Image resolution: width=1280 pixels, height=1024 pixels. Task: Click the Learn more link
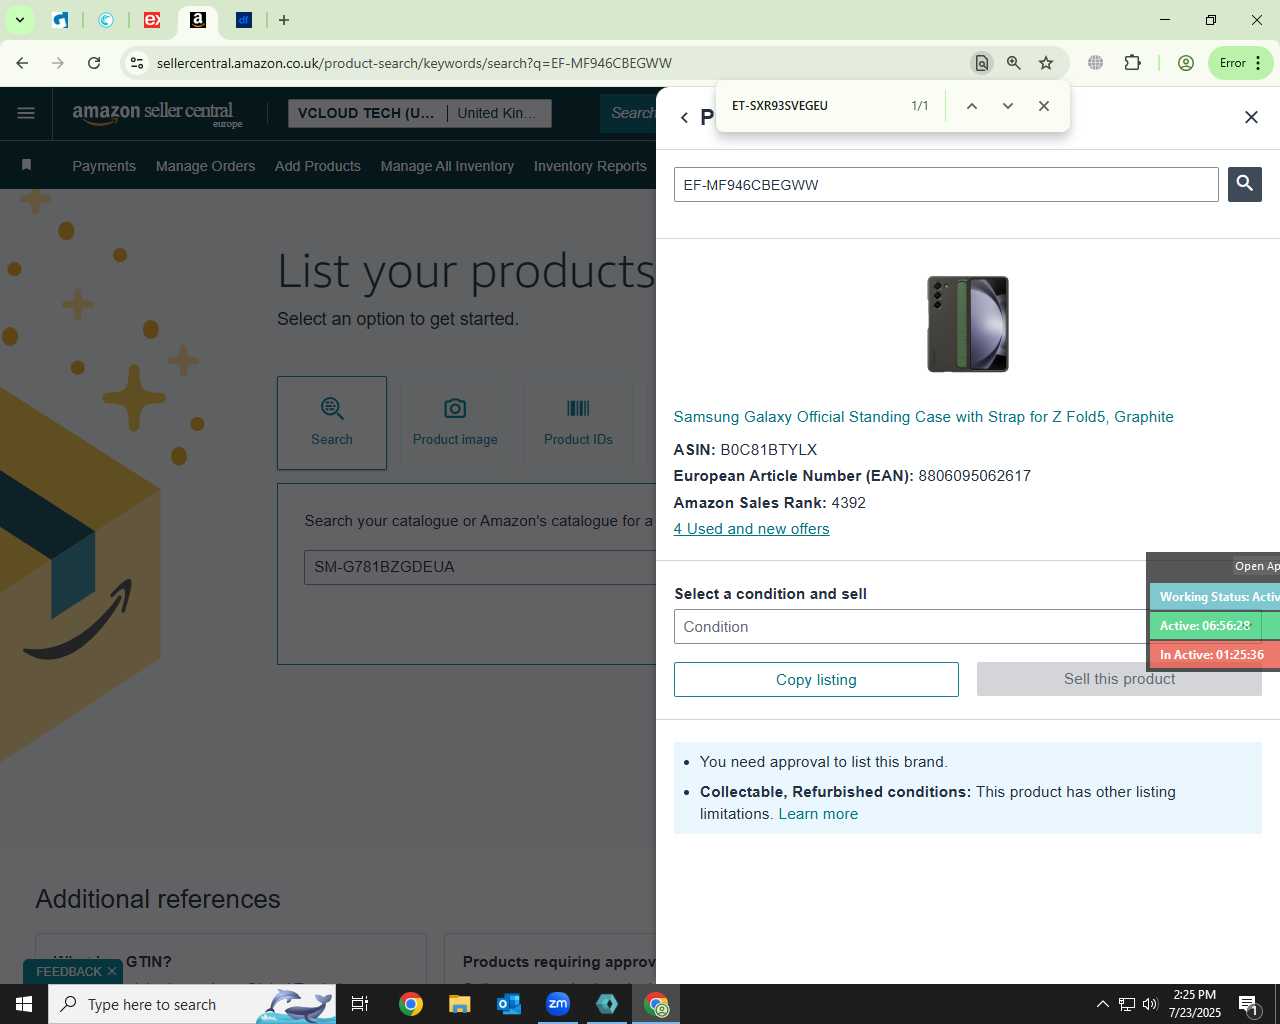tap(818, 814)
